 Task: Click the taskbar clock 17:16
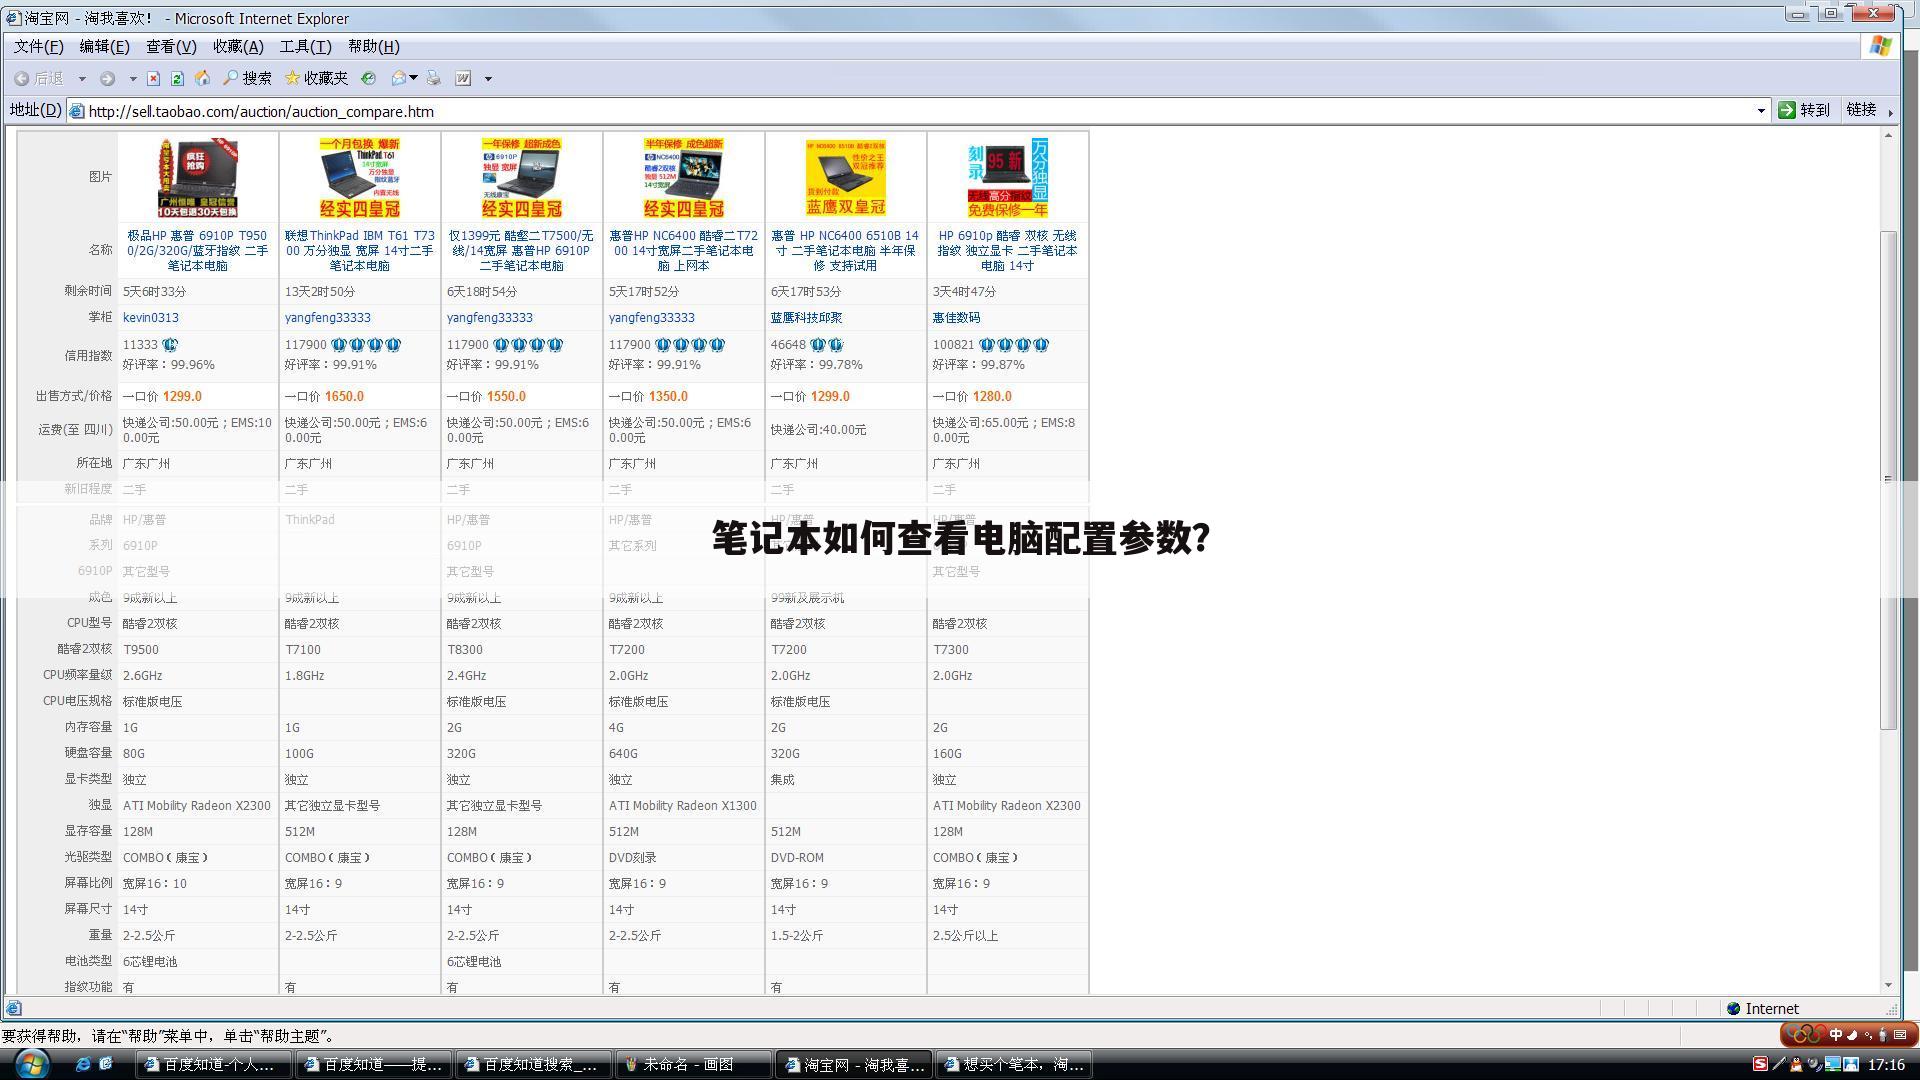1886,1064
